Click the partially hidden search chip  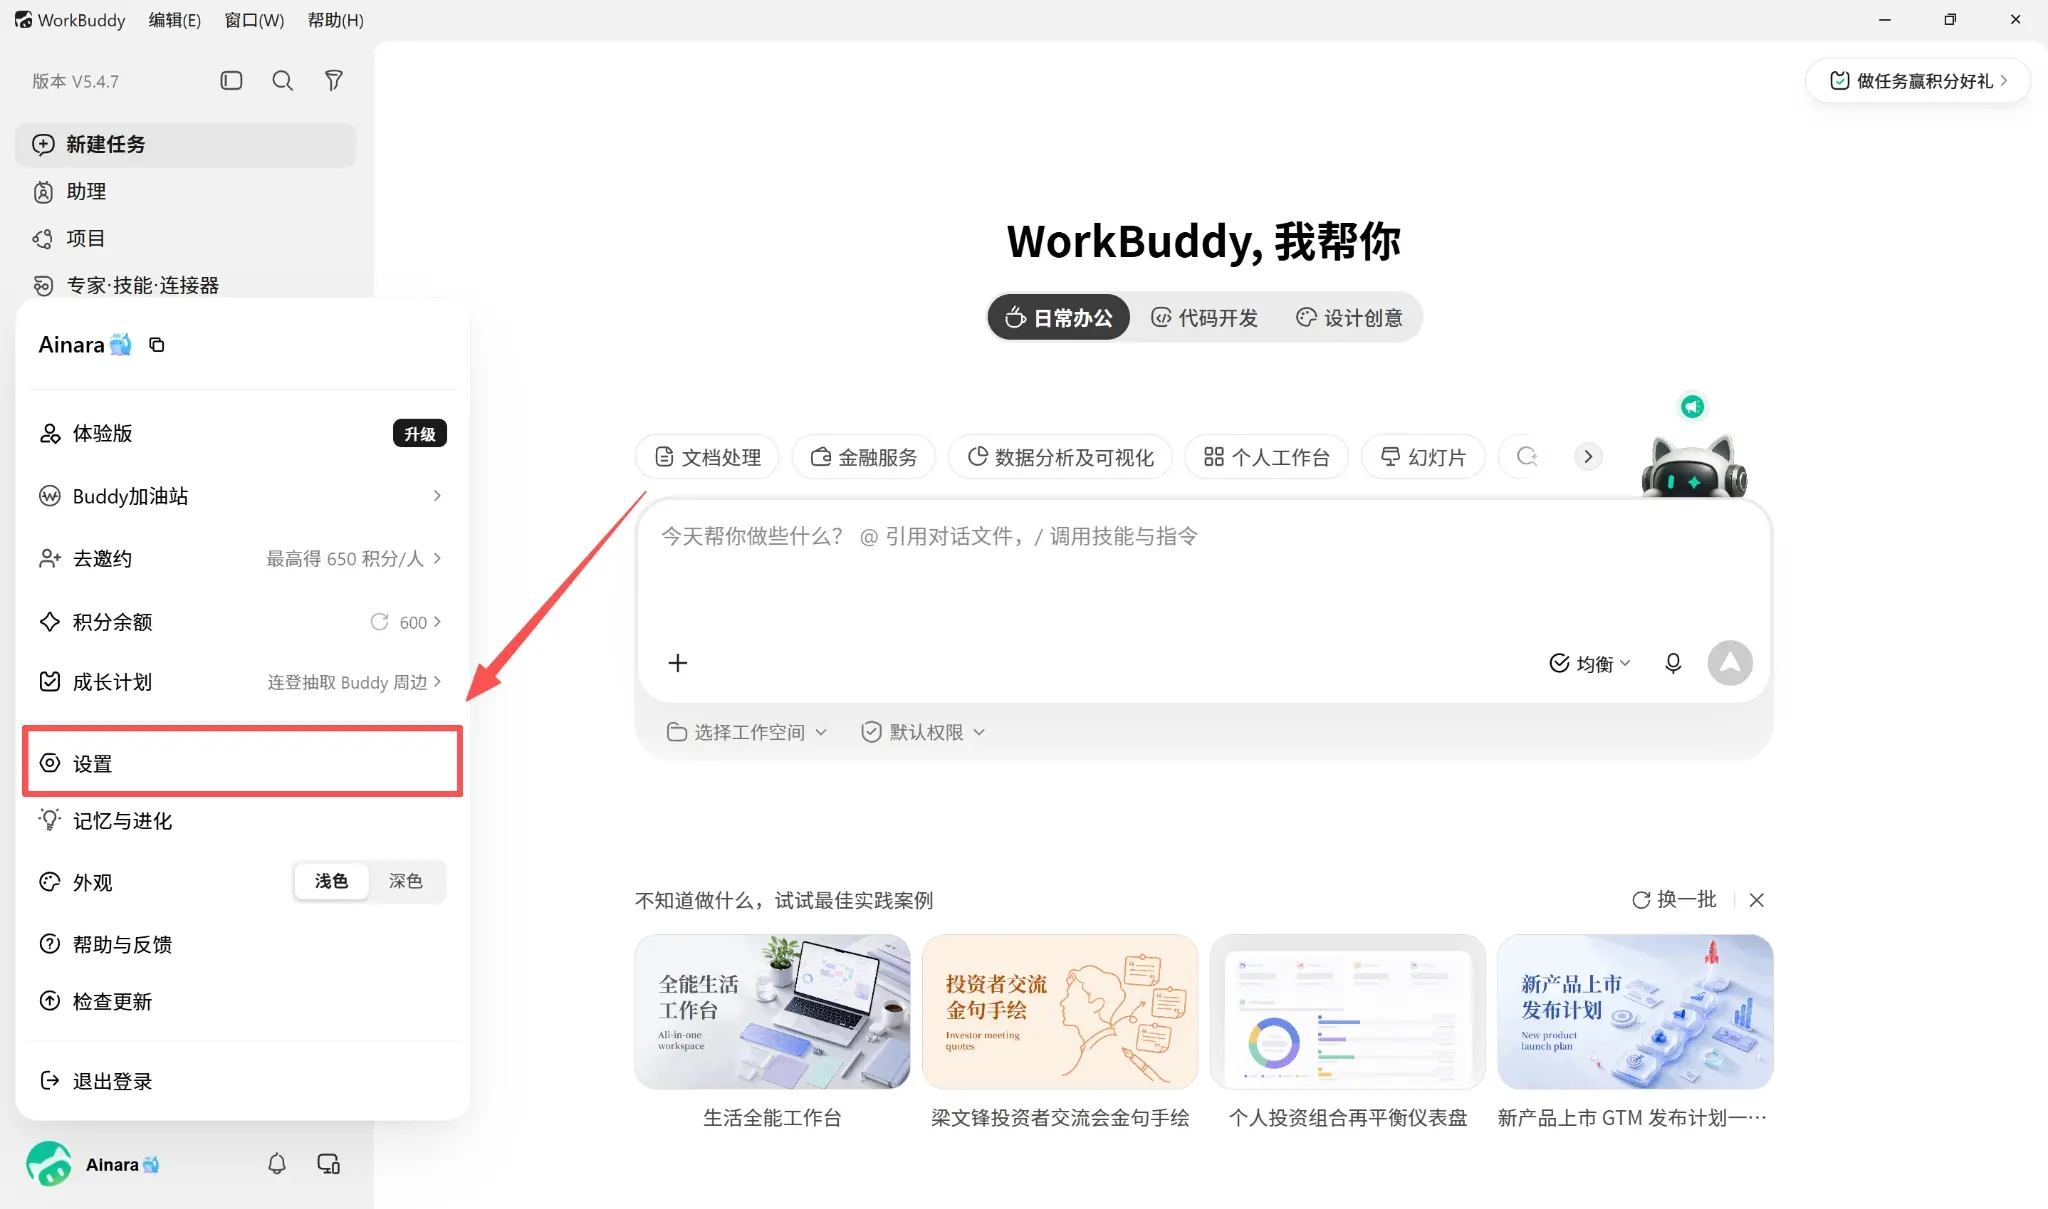tap(1527, 457)
